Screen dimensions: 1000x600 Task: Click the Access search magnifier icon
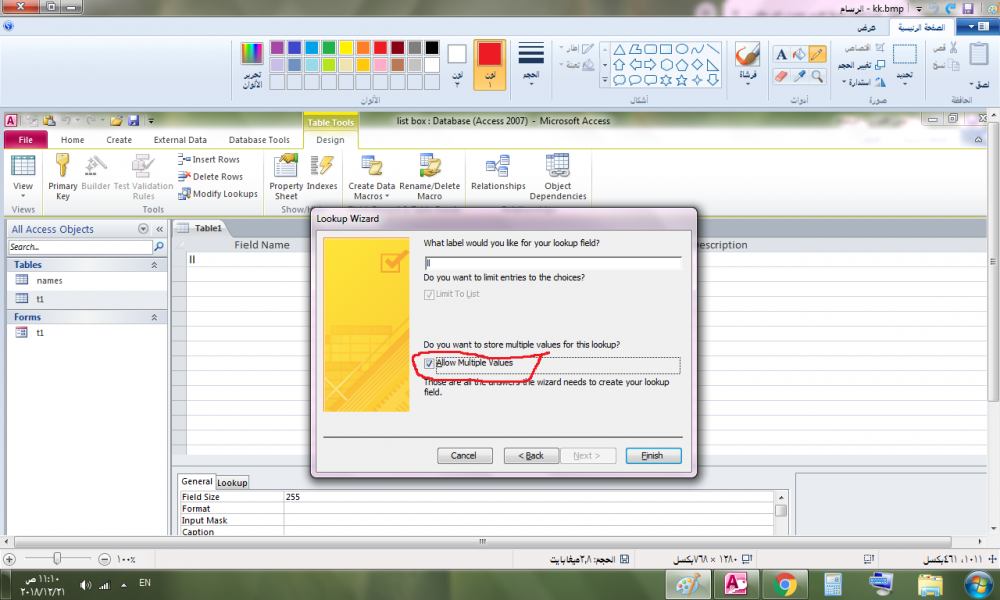[x=159, y=247]
